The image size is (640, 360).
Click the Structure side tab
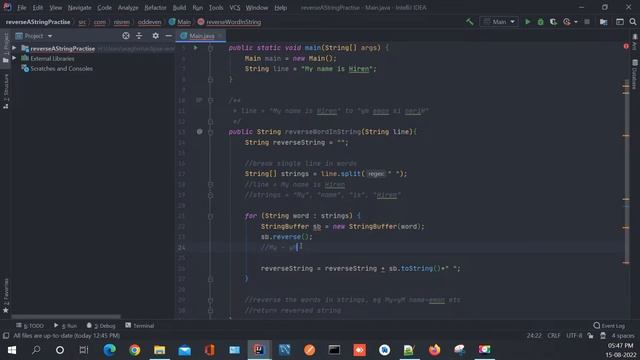6,91
